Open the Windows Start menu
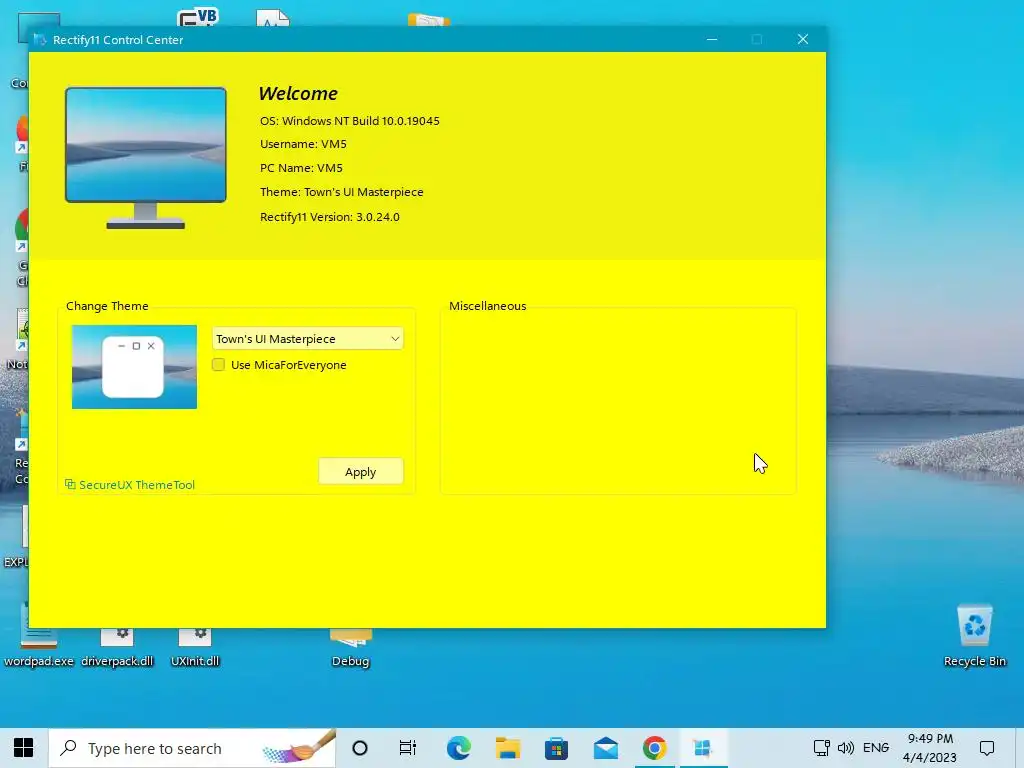 pyautogui.click(x=24, y=748)
